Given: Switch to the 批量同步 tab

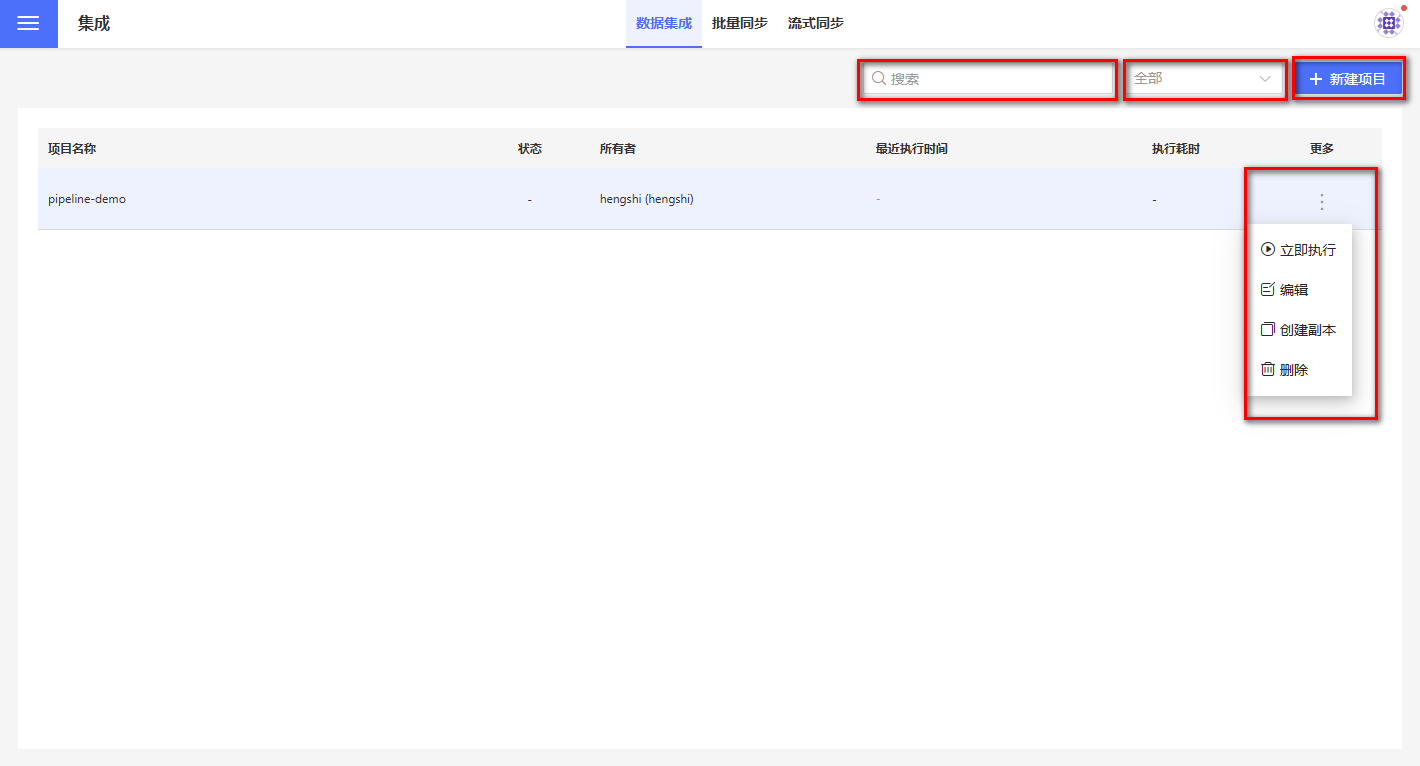Looking at the screenshot, I should click(x=739, y=23).
